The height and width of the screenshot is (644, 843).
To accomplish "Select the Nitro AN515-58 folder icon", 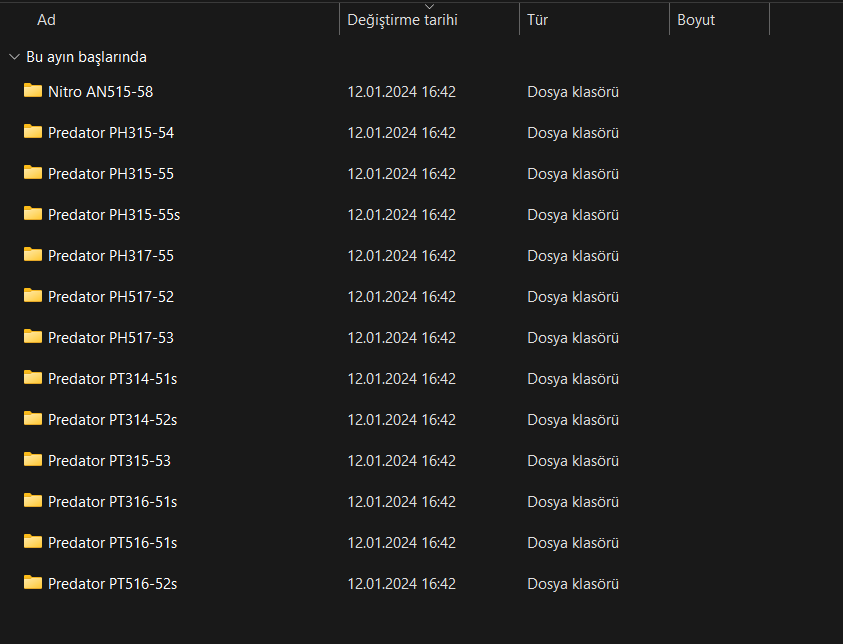I will [33, 90].
